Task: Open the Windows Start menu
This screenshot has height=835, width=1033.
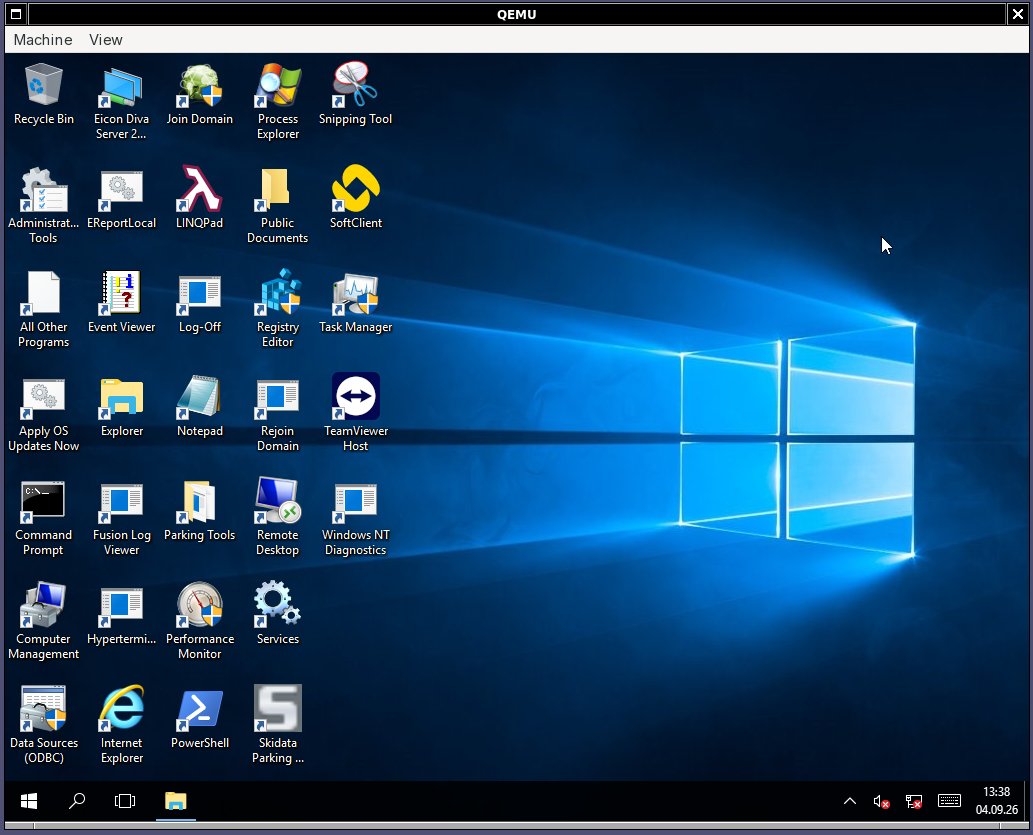Action: click(29, 801)
